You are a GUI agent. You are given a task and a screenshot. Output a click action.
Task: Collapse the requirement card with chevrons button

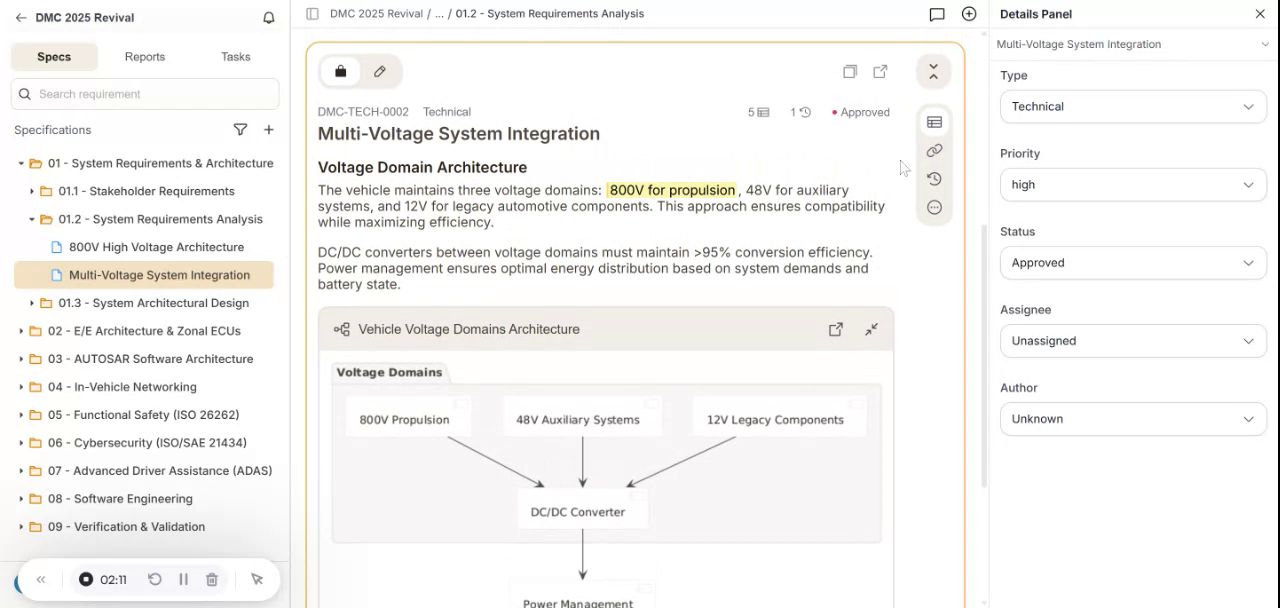tap(933, 72)
